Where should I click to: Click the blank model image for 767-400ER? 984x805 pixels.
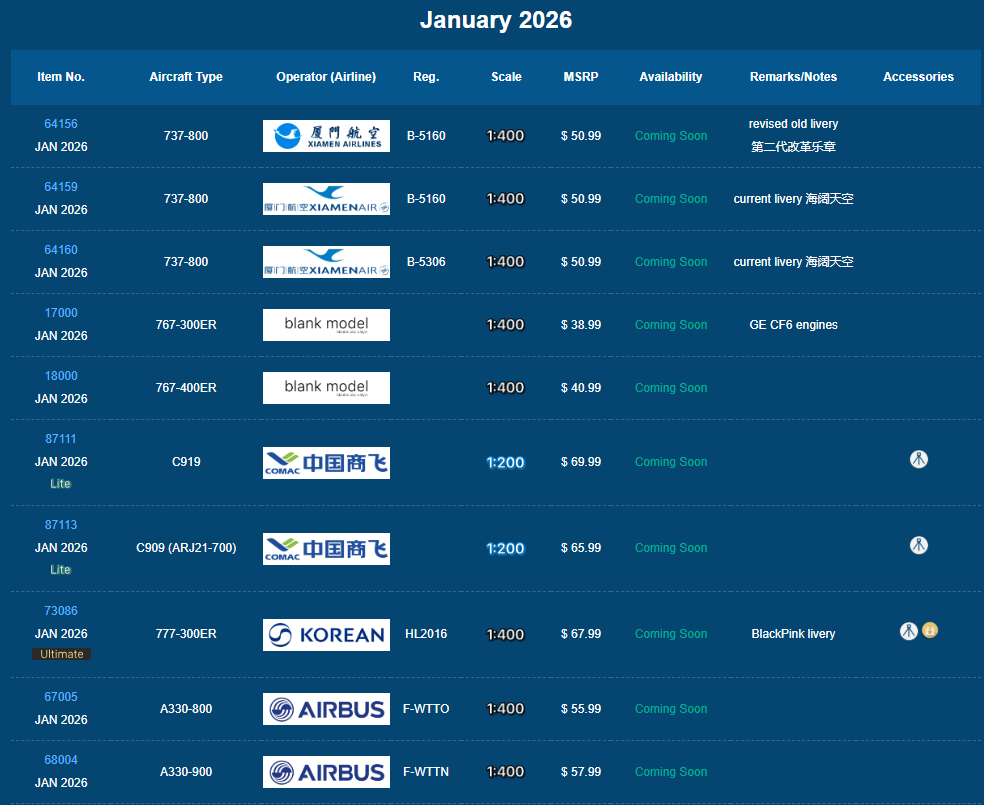(x=326, y=388)
